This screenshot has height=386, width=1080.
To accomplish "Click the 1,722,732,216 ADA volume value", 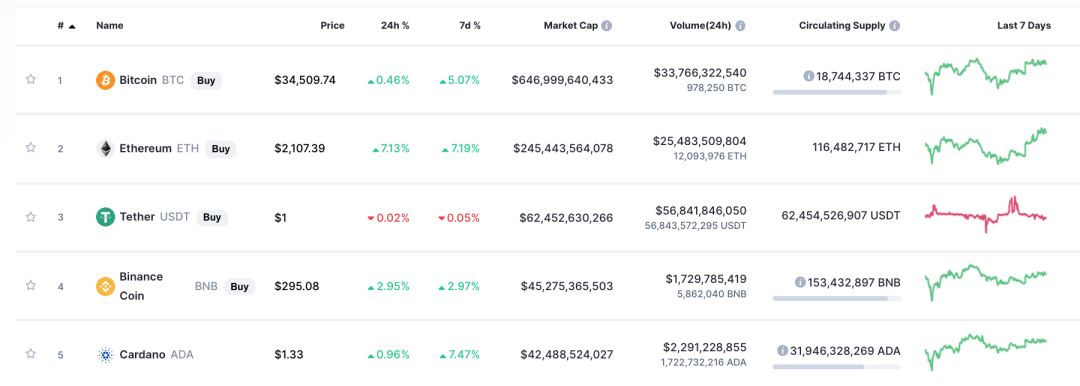I will pyautogui.click(x=704, y=363).
